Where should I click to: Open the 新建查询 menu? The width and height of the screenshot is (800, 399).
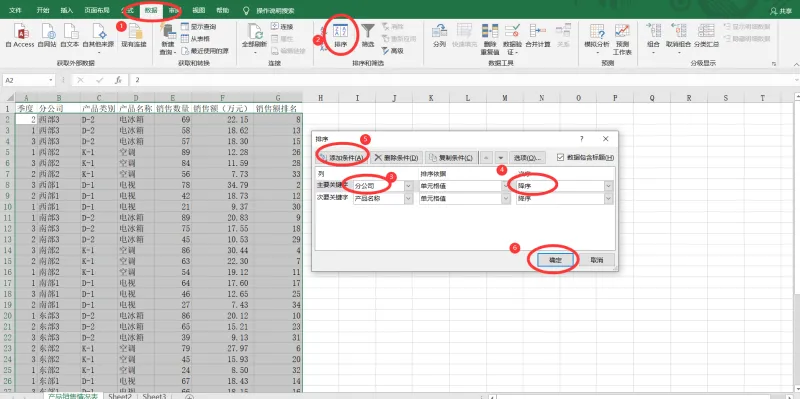(168, 39)
